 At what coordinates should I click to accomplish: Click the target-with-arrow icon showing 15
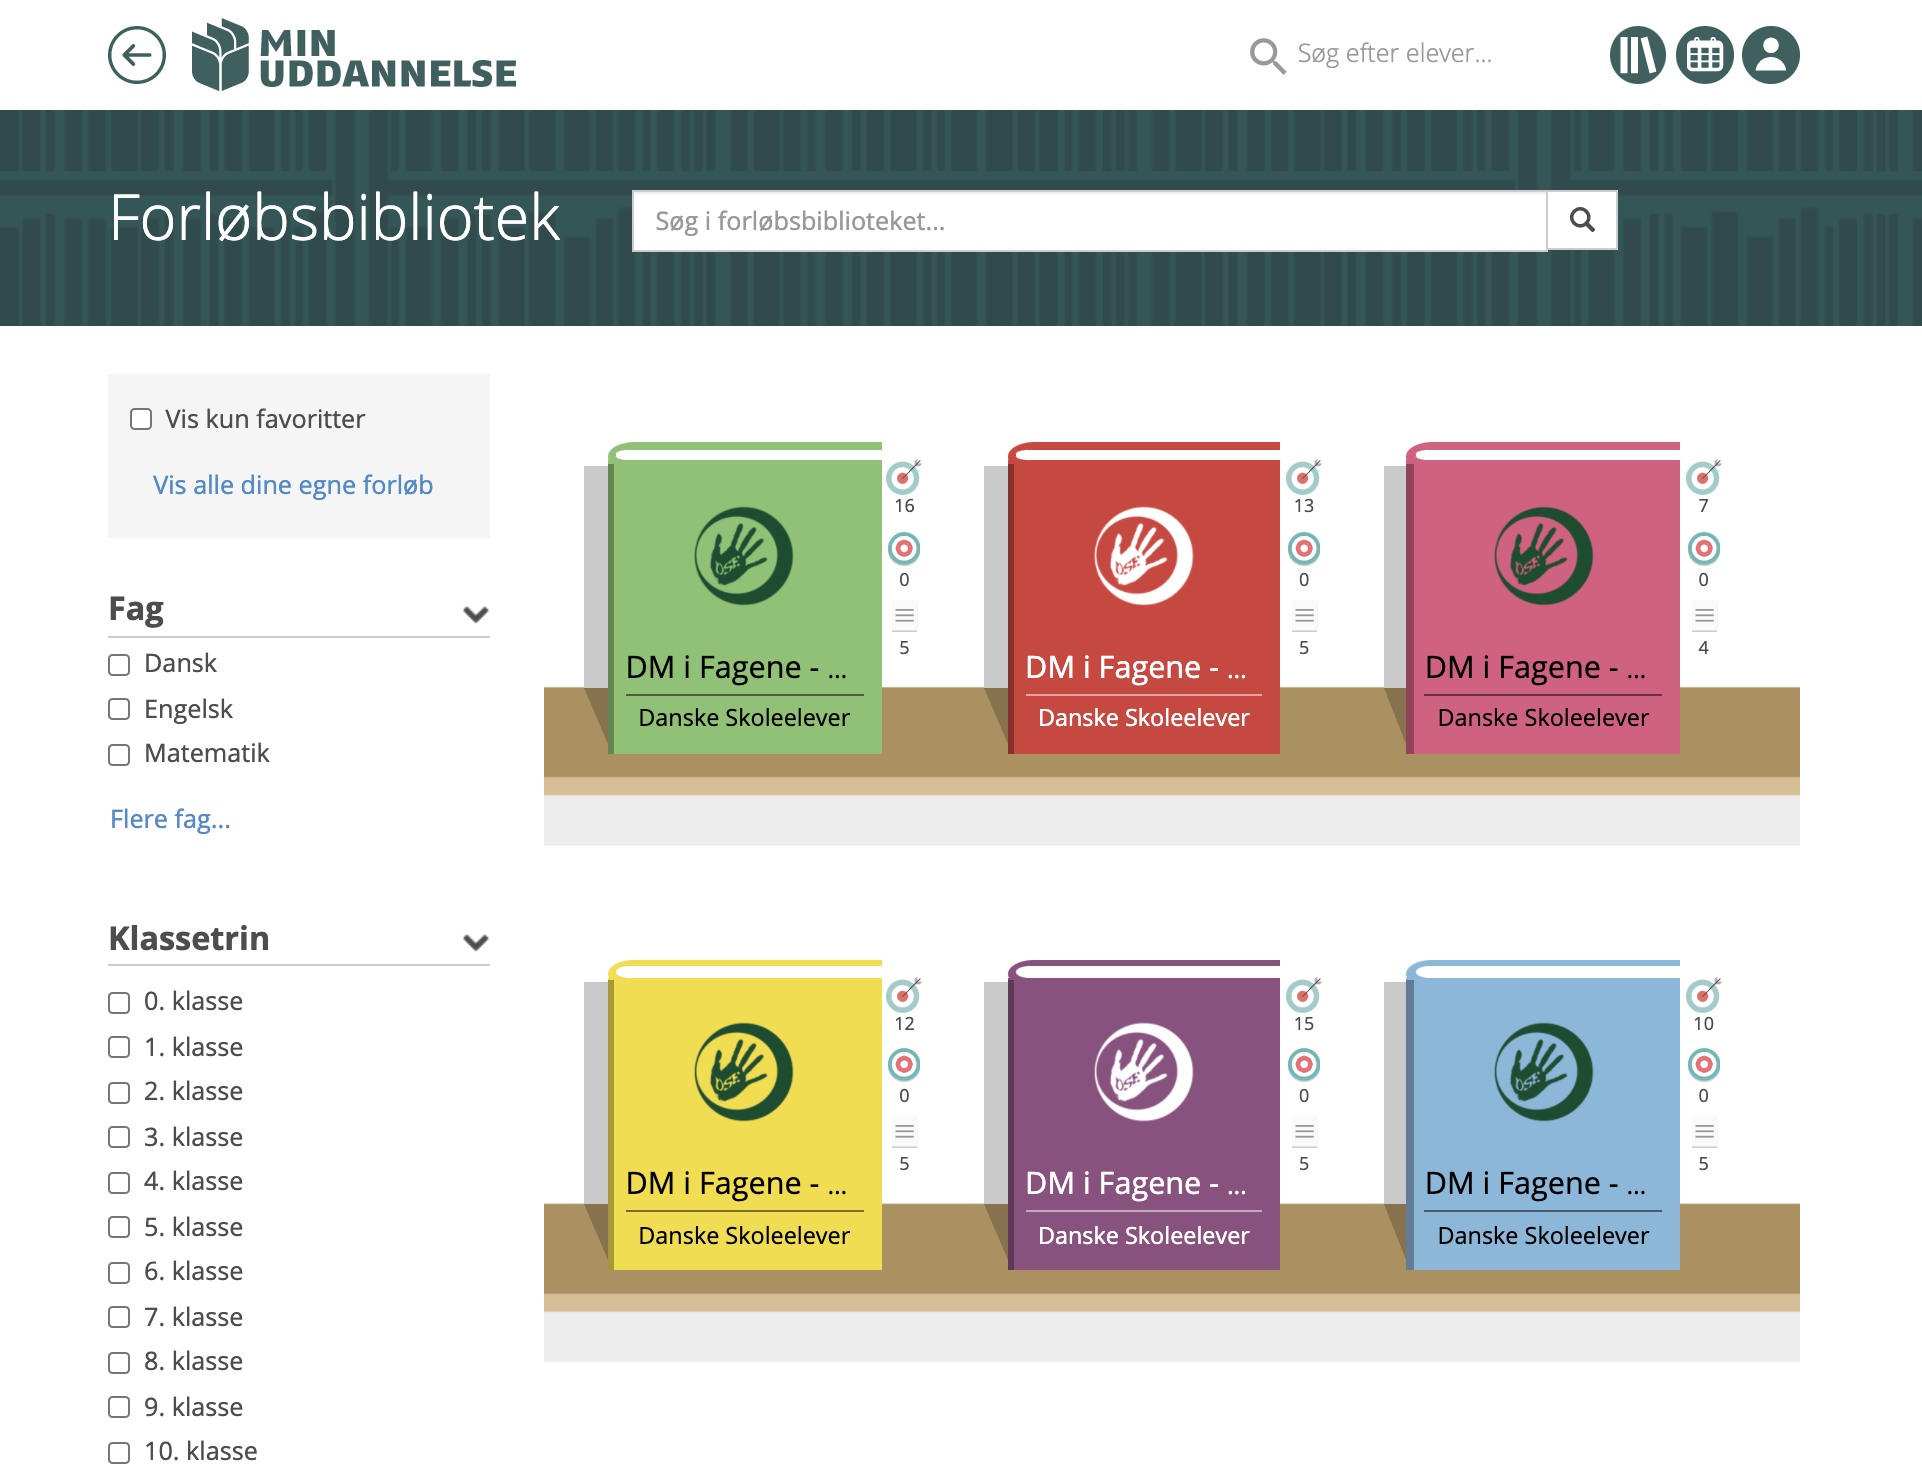1304,994
